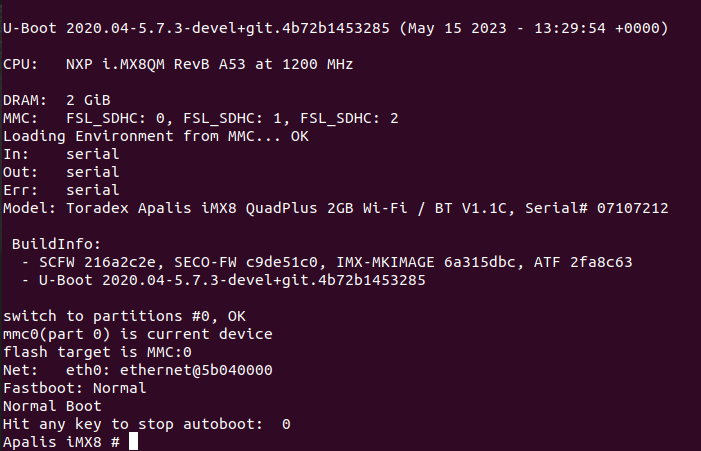701x451 pixels.
Task: Click the 'Err: serial' line
Action: (61, 190)
